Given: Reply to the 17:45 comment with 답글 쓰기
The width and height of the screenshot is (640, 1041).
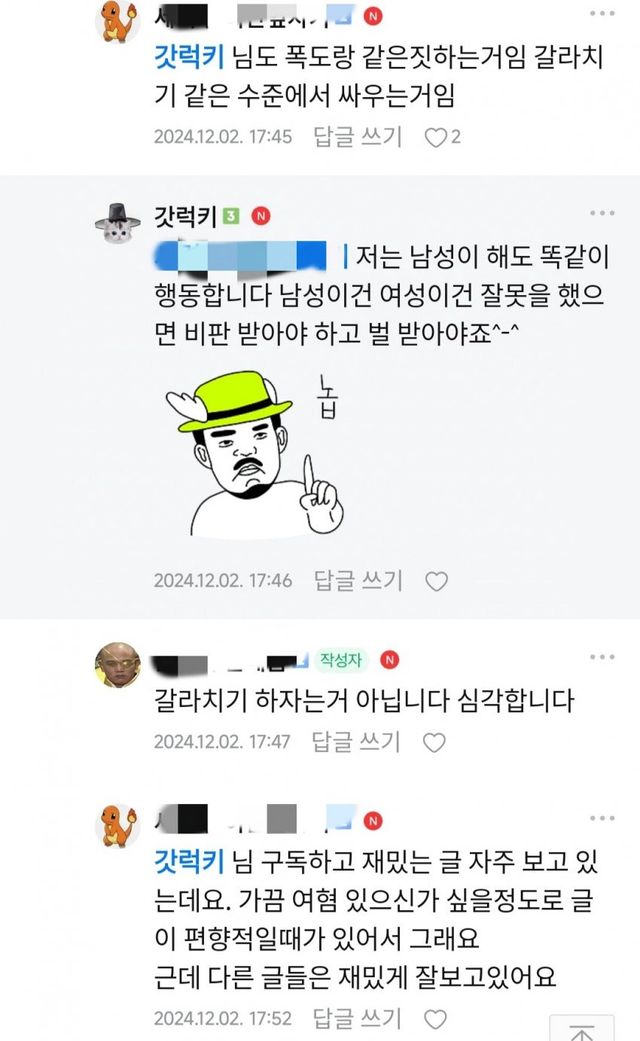Looking at the screenshot, I should tap(357, 137).
